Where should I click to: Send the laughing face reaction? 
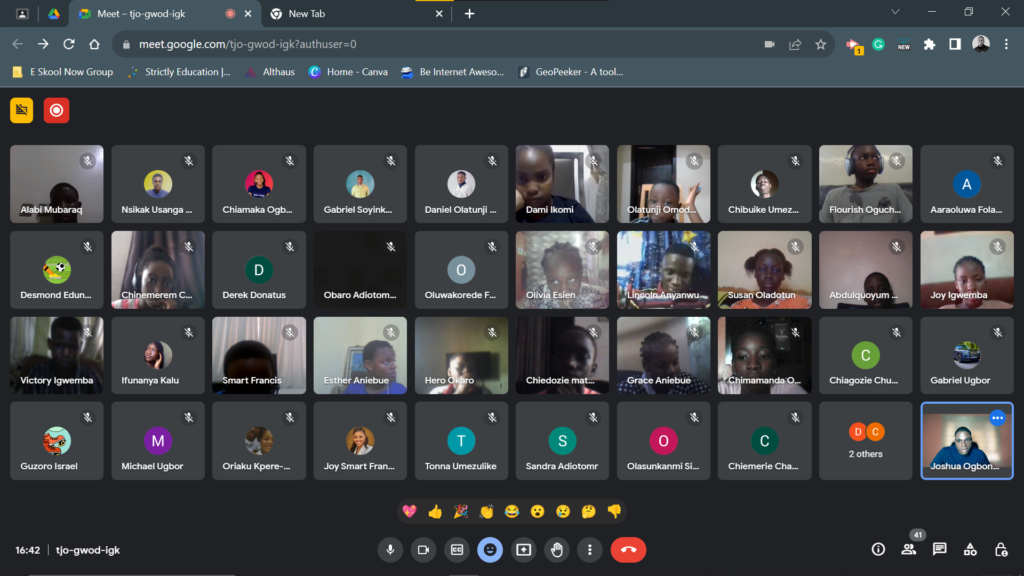[x=512, y=511]
